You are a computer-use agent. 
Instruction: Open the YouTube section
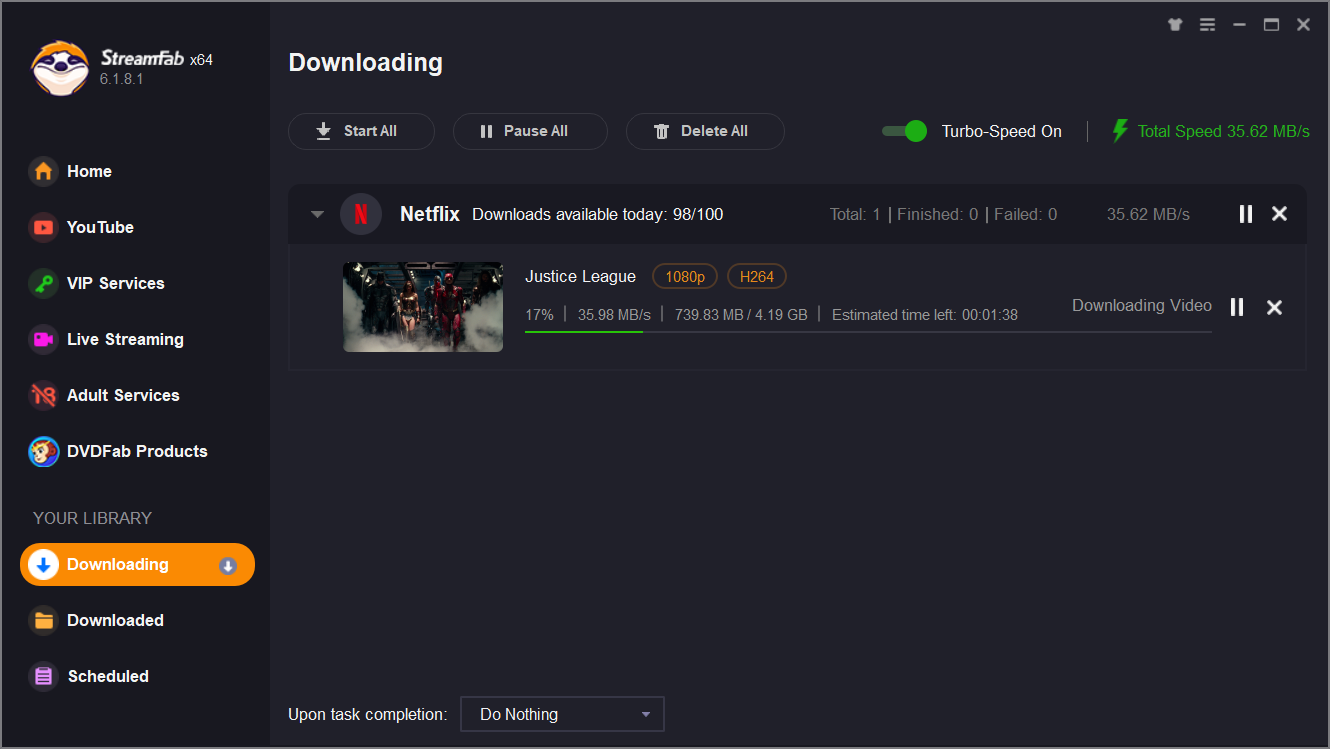[100, 227]
